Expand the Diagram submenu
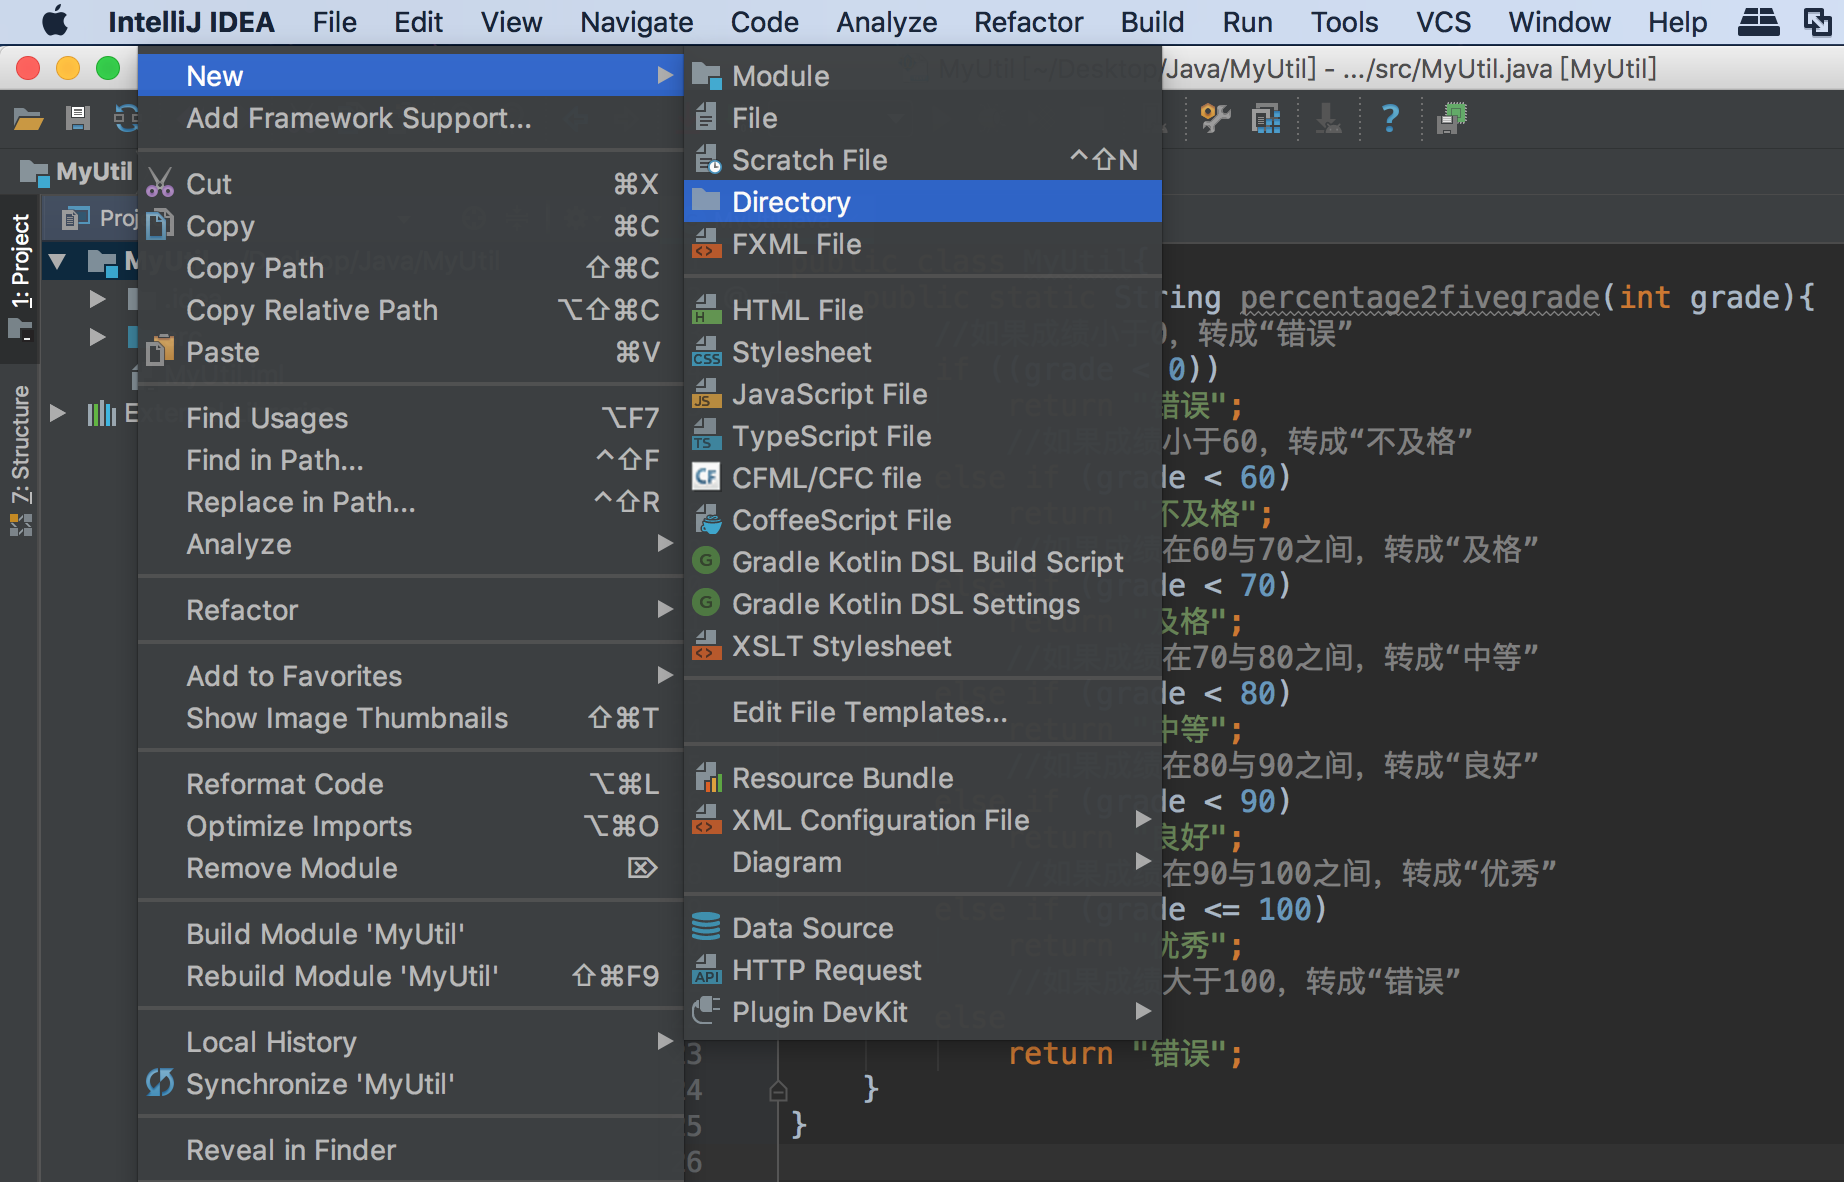The image size is (1844, 1182). (x=922, y=862)
